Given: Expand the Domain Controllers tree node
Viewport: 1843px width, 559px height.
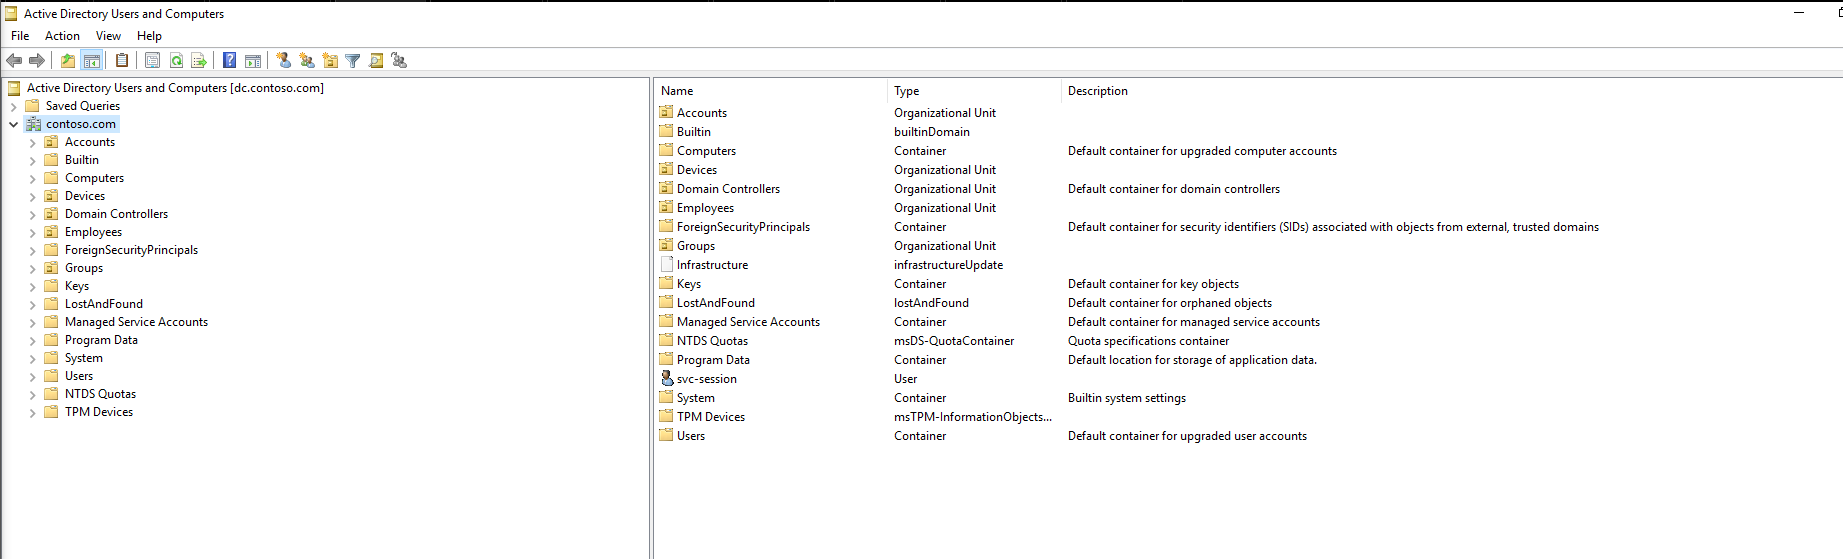Looking at the screenshot, I should [32, 214].
